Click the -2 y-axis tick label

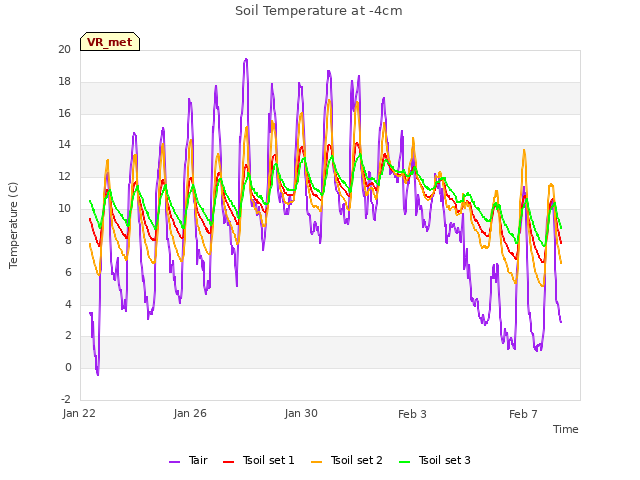coord(66,399)
